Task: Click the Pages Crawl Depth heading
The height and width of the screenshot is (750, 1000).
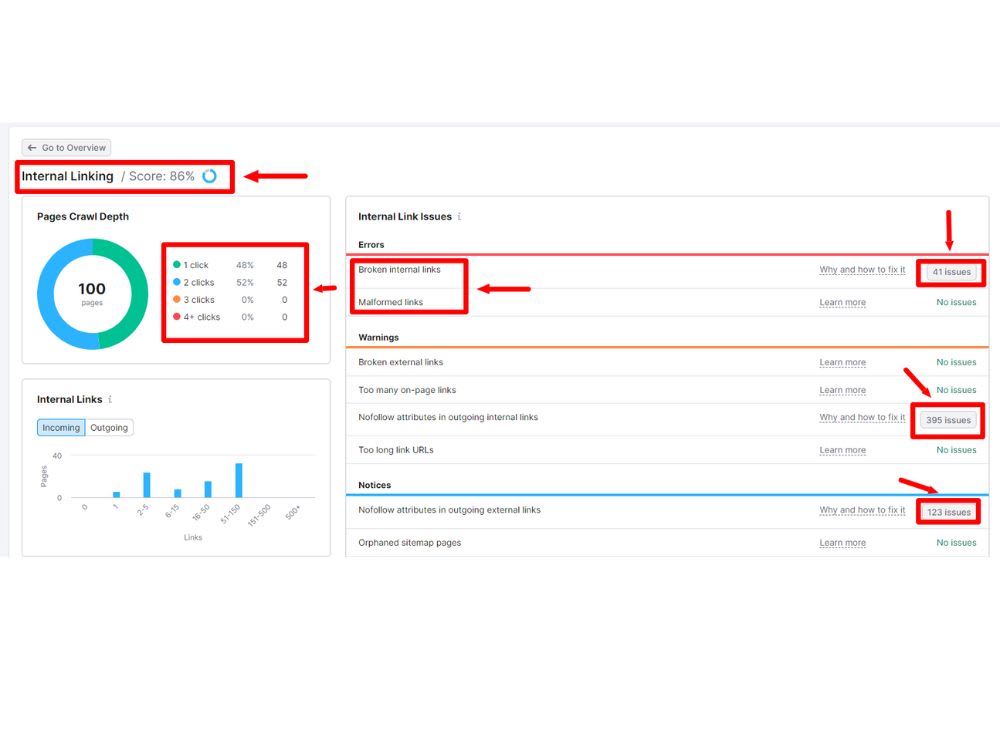Action: coord(83,216)
